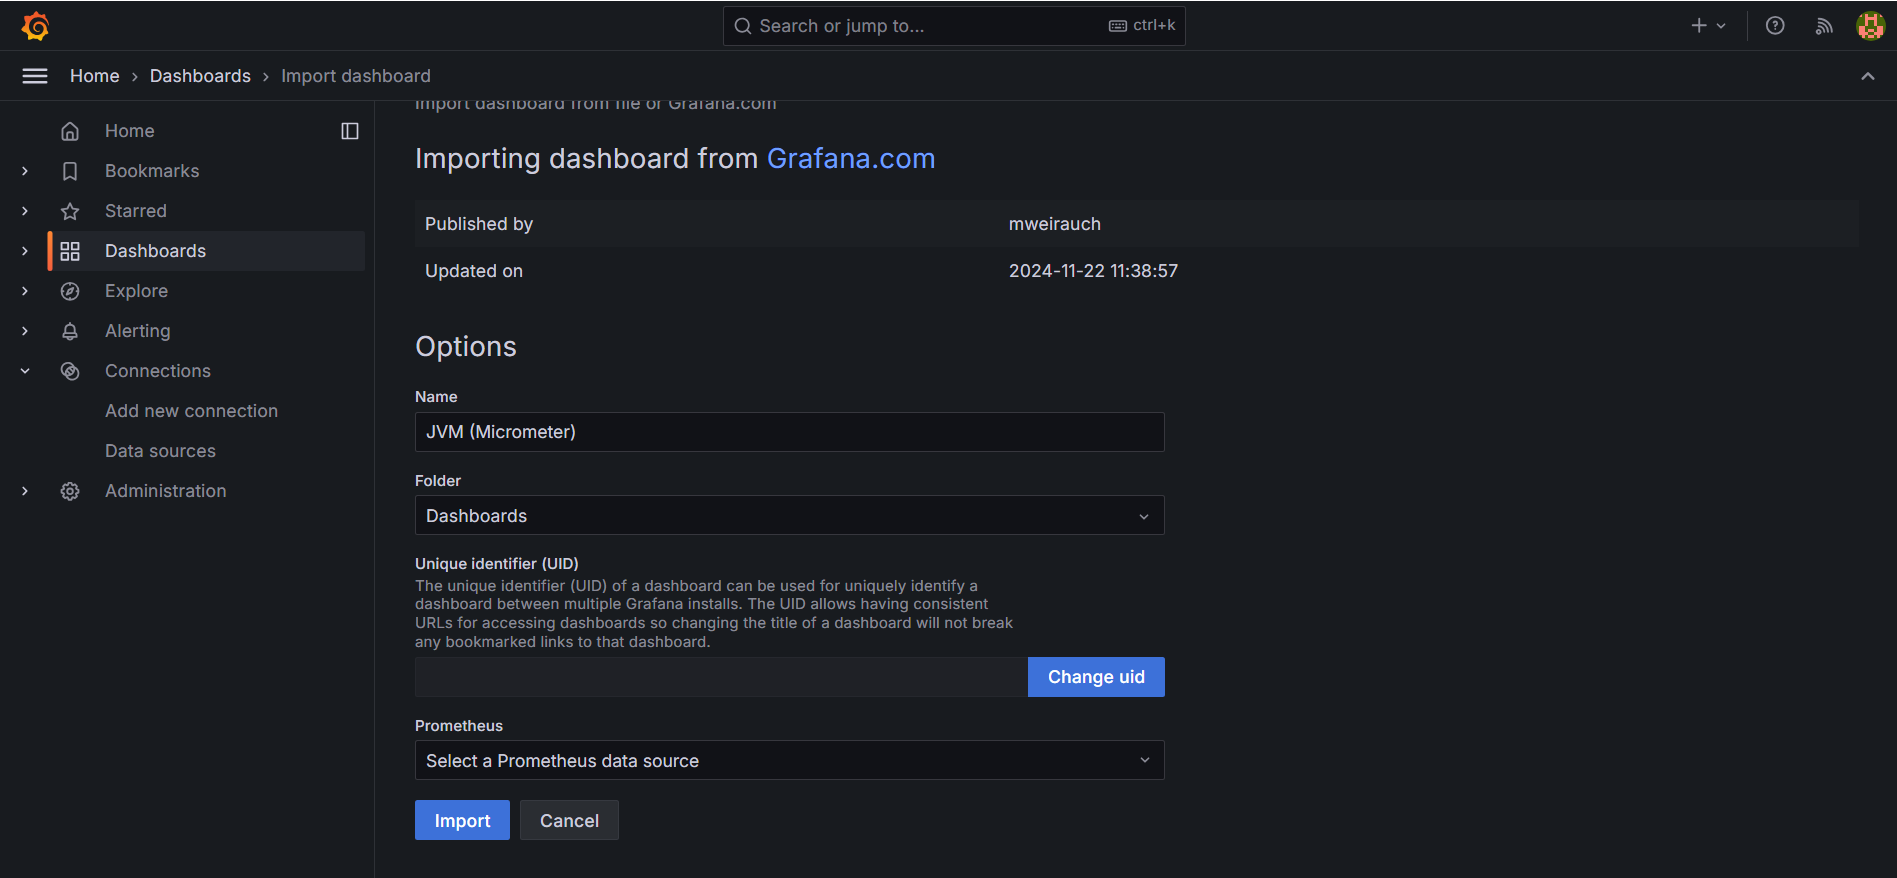Open the hamburger menu toggle
1897x878 pixels.
pyautogui.click(x=35, y=76)
